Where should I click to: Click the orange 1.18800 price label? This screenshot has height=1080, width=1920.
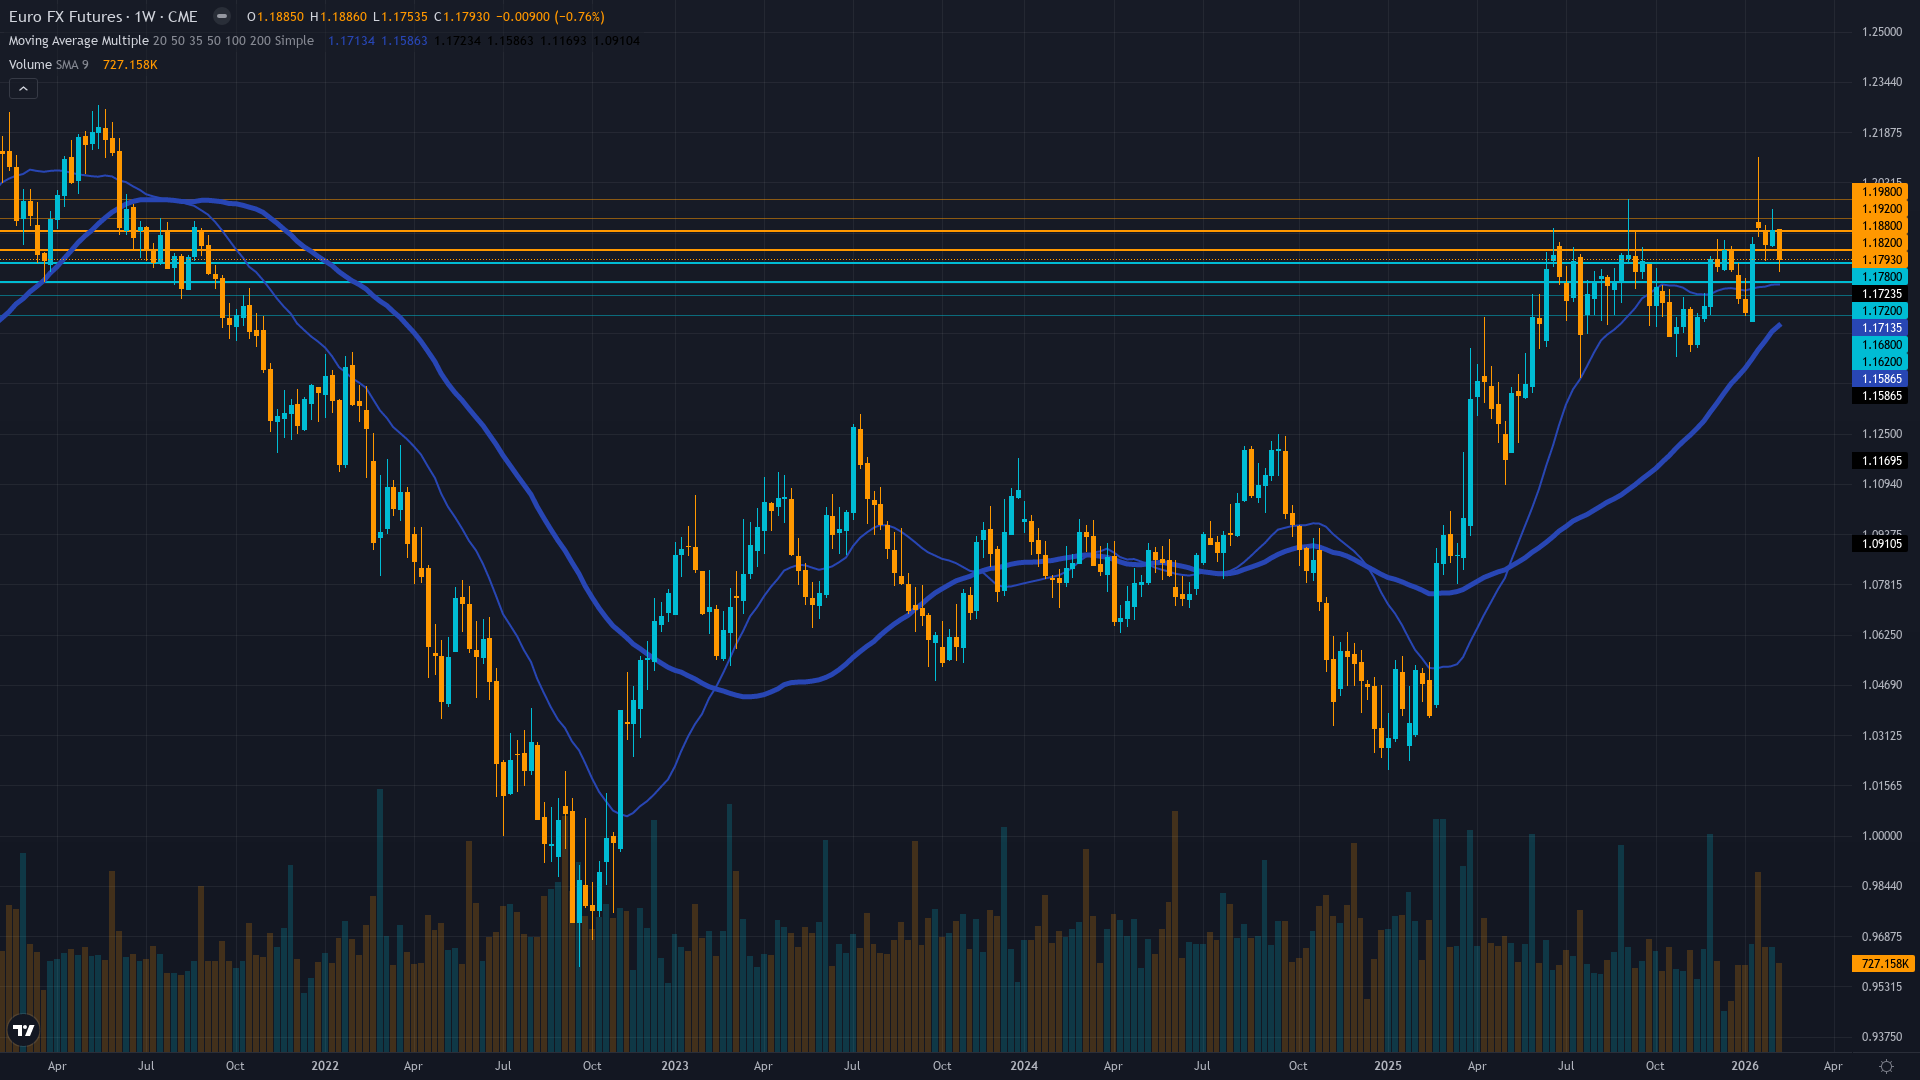tap(1880, 226)
